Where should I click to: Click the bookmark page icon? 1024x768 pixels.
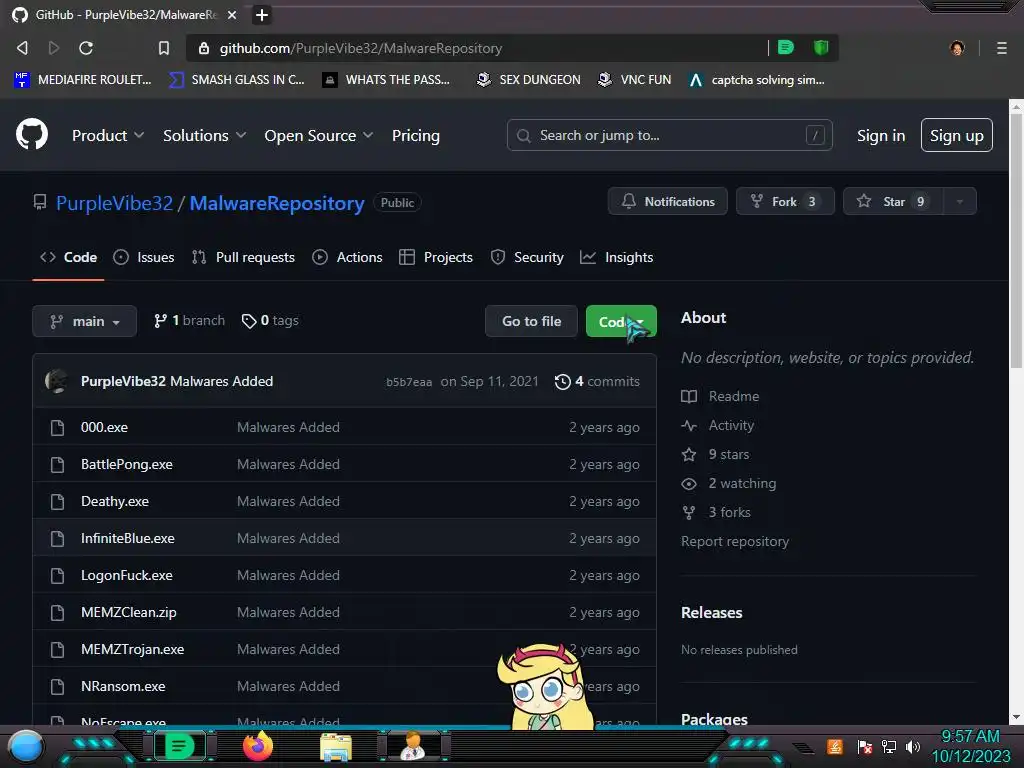click(x=164, y=48)
